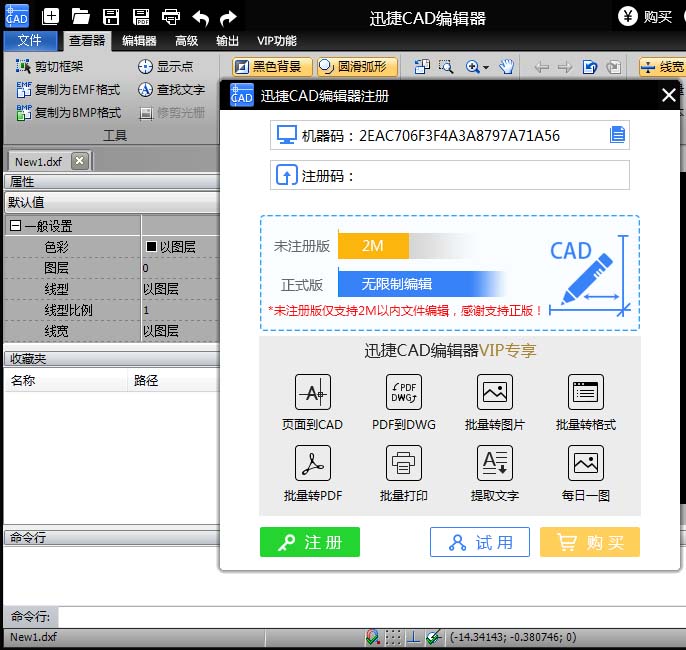The image size is (686, 650).
Task: Click the 名称 column header in 收藏夹
Action: pos(66,380)
